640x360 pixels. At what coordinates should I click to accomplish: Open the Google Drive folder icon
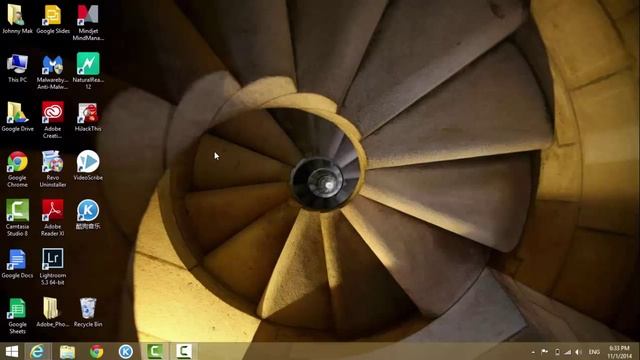coord(17,117)
